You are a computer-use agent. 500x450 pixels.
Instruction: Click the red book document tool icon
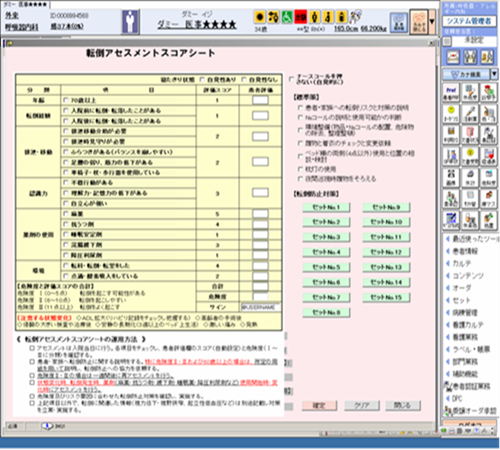click(470, 135)
